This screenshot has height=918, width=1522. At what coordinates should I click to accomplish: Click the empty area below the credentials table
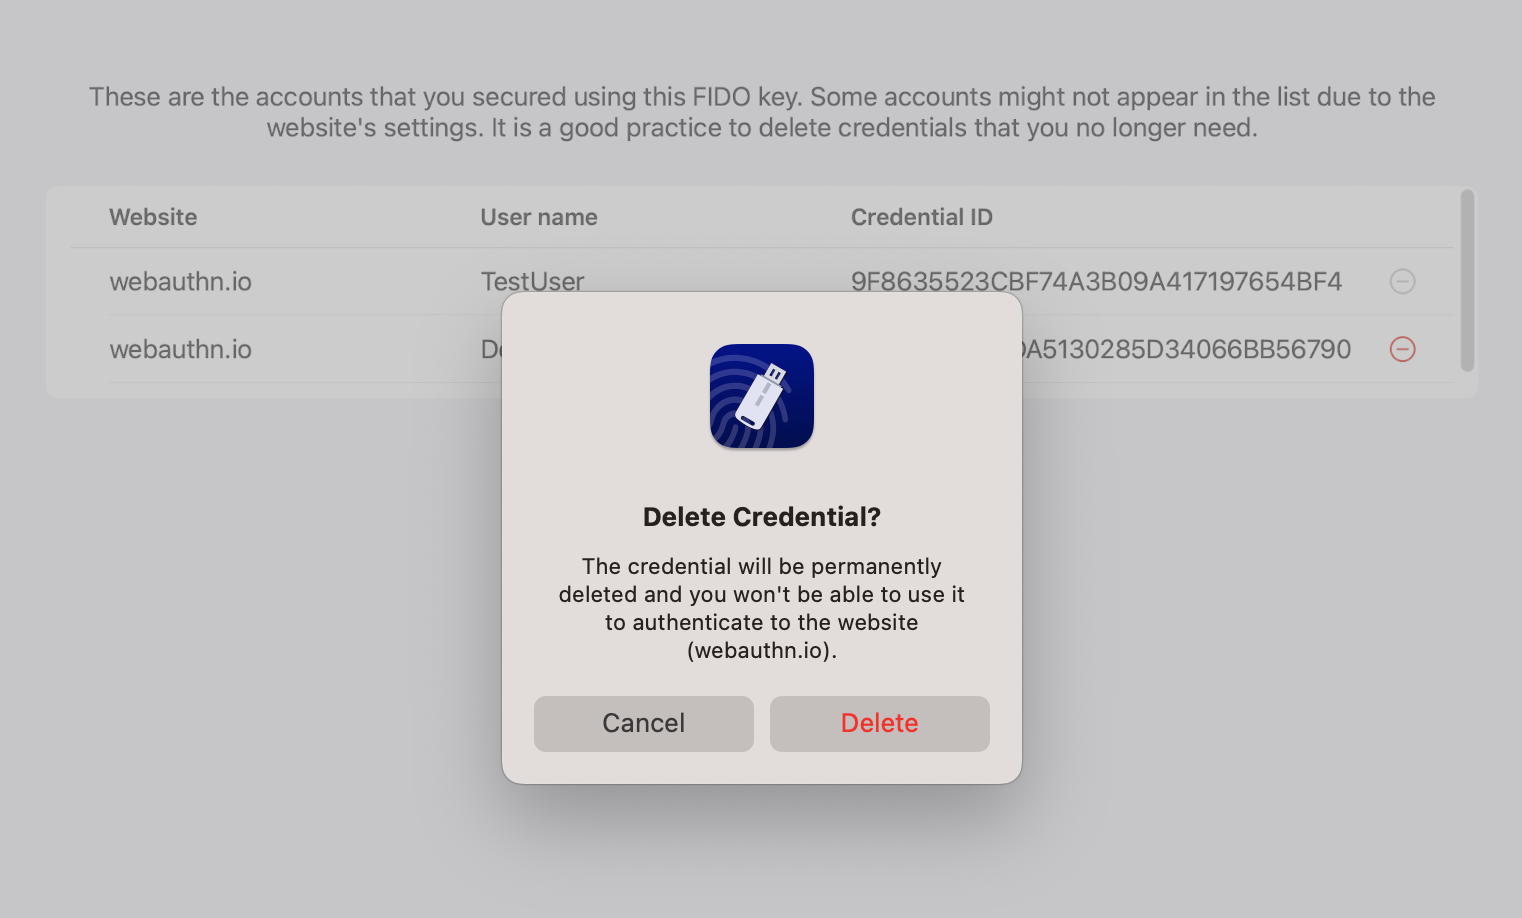[250, 600]
